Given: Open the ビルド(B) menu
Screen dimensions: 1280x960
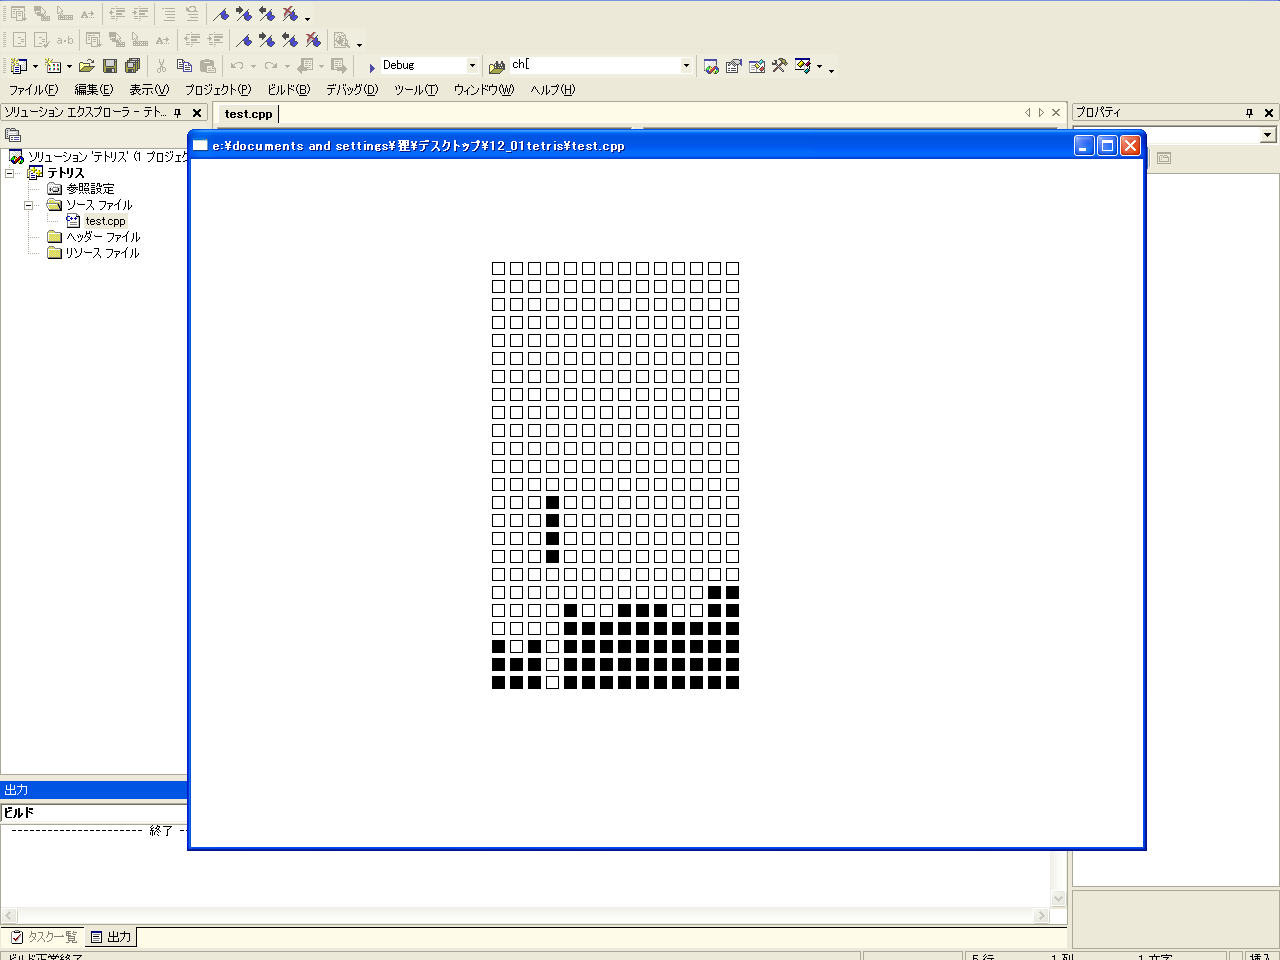Looking at the screenshot, I should tap(289, 90).
